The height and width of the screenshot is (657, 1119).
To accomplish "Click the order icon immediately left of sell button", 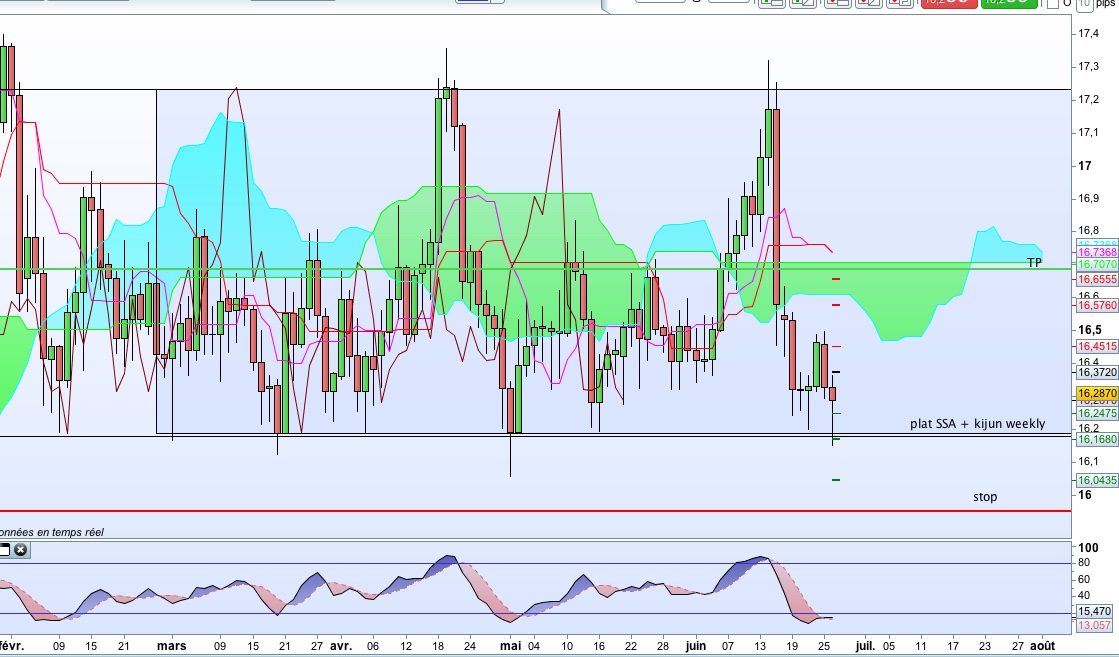I will click(899, 3).
